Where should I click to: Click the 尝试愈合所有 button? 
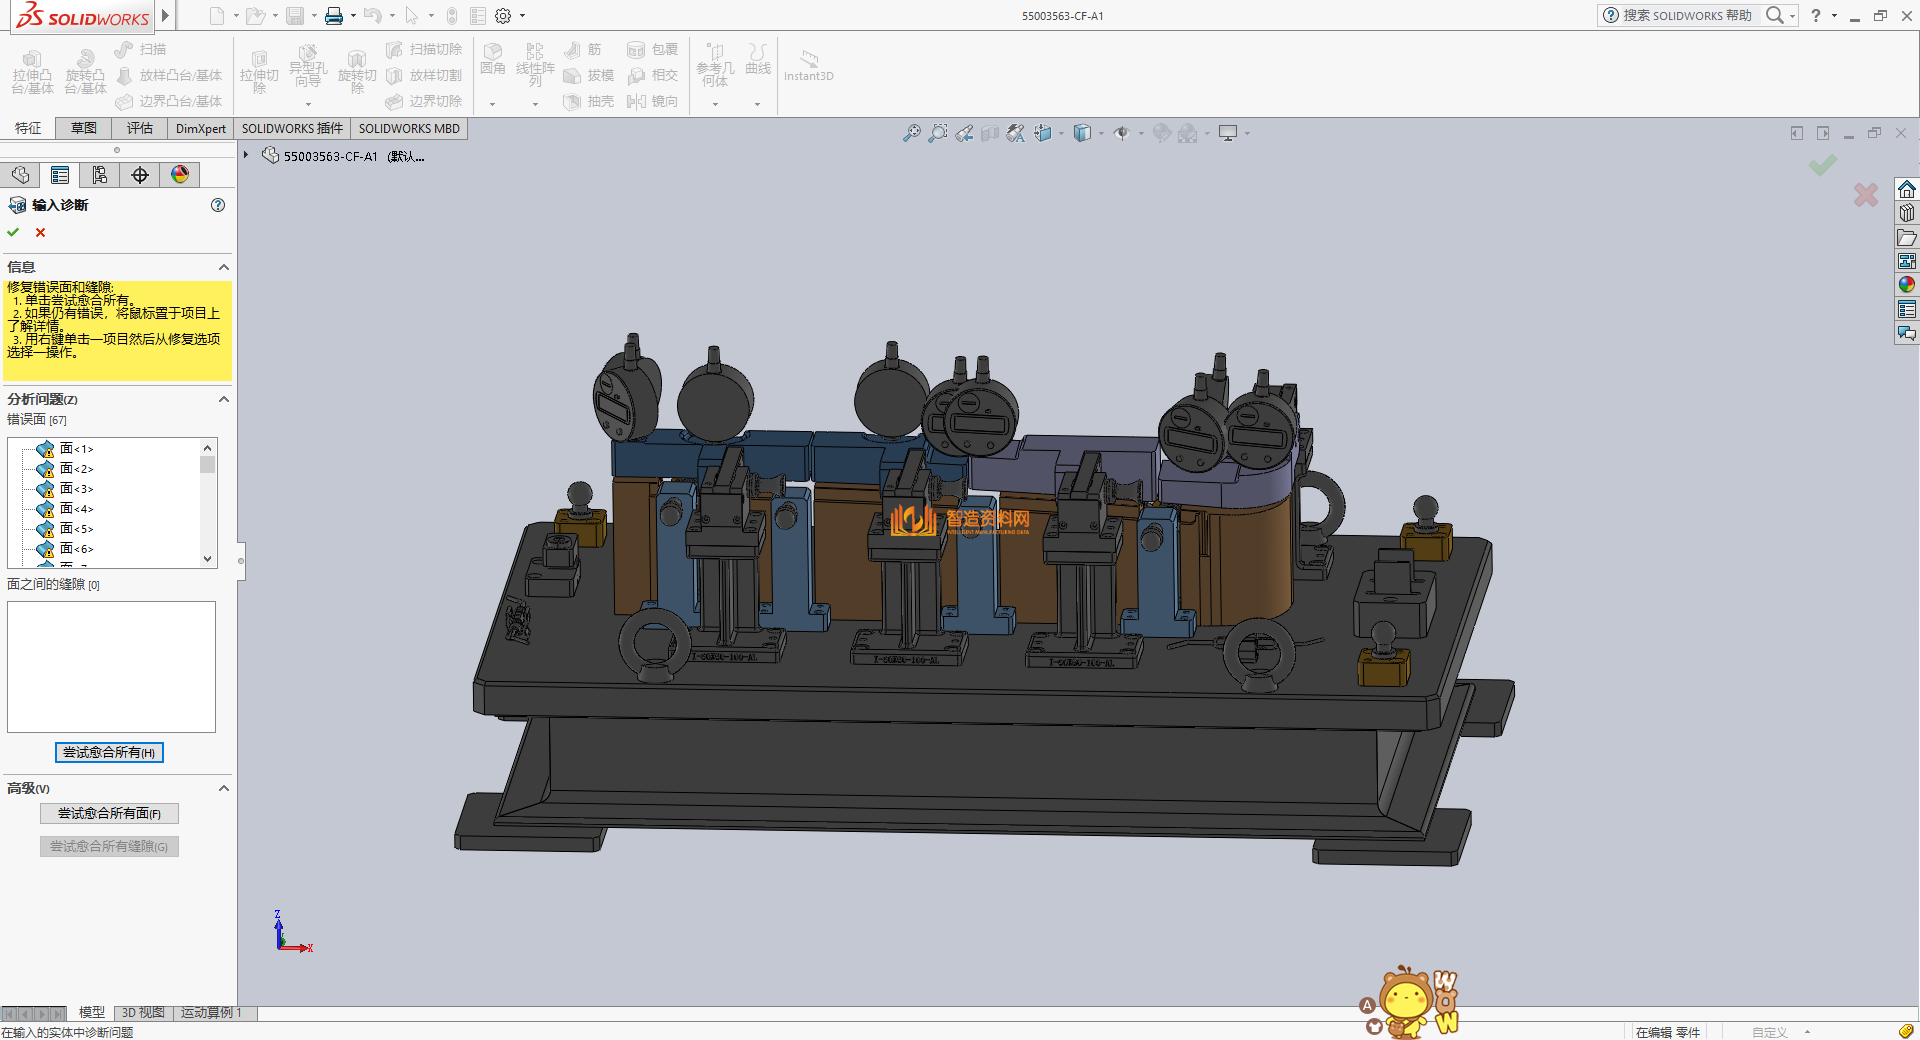click(x=109, y=752)
